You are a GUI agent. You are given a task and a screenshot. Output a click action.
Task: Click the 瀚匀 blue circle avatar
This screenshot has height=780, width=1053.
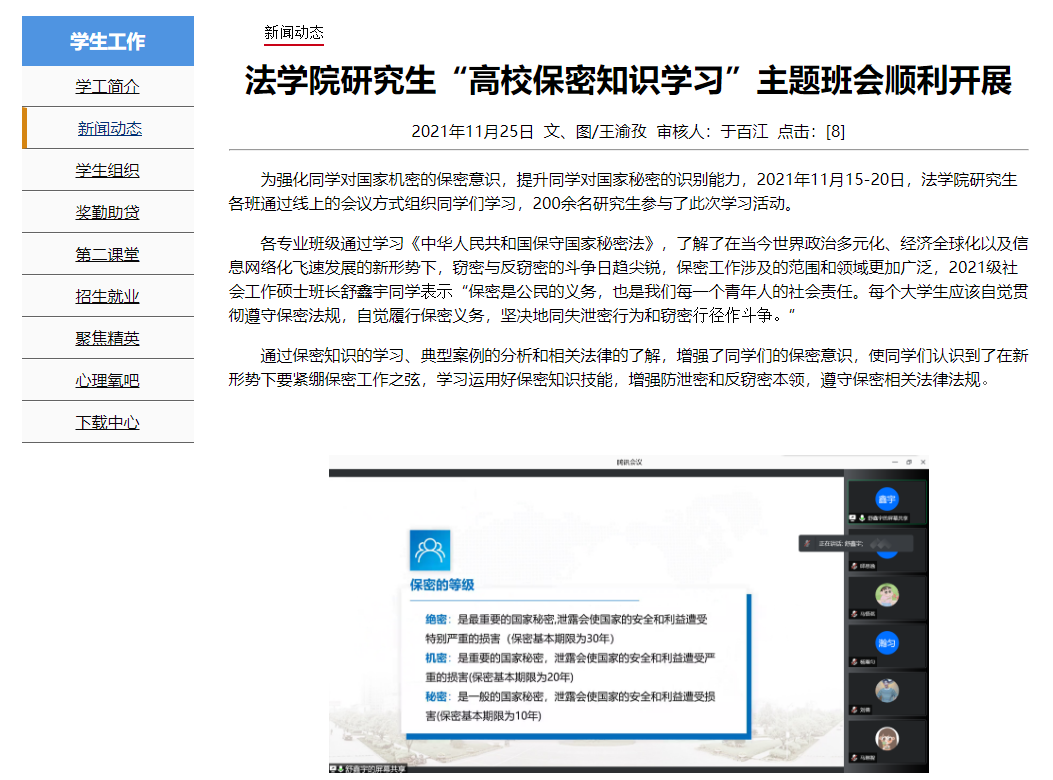coord(886,642)
